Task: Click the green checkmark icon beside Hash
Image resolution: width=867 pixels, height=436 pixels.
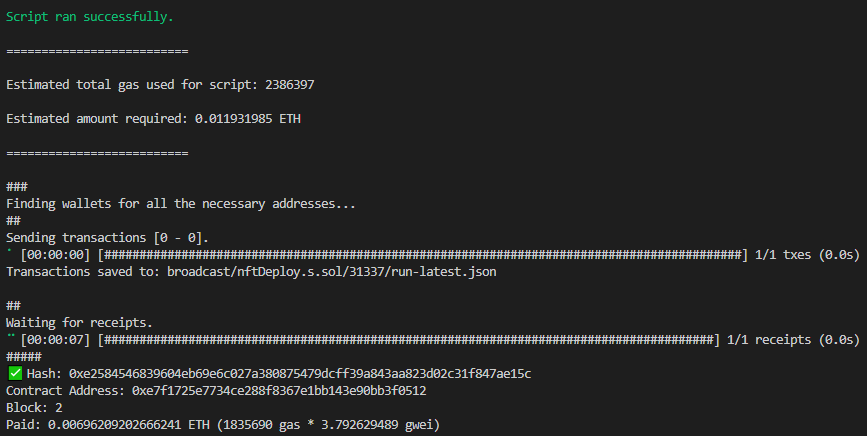Action: coord(14,373)
